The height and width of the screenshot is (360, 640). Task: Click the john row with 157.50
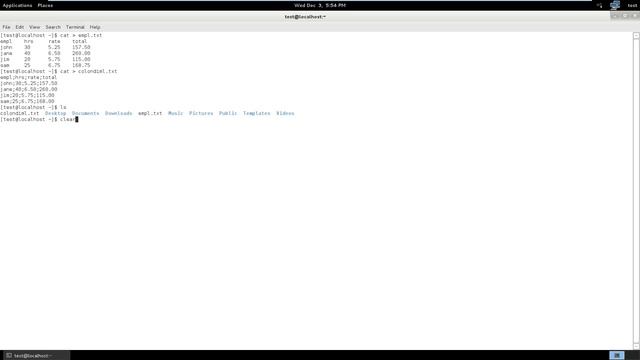45,47
